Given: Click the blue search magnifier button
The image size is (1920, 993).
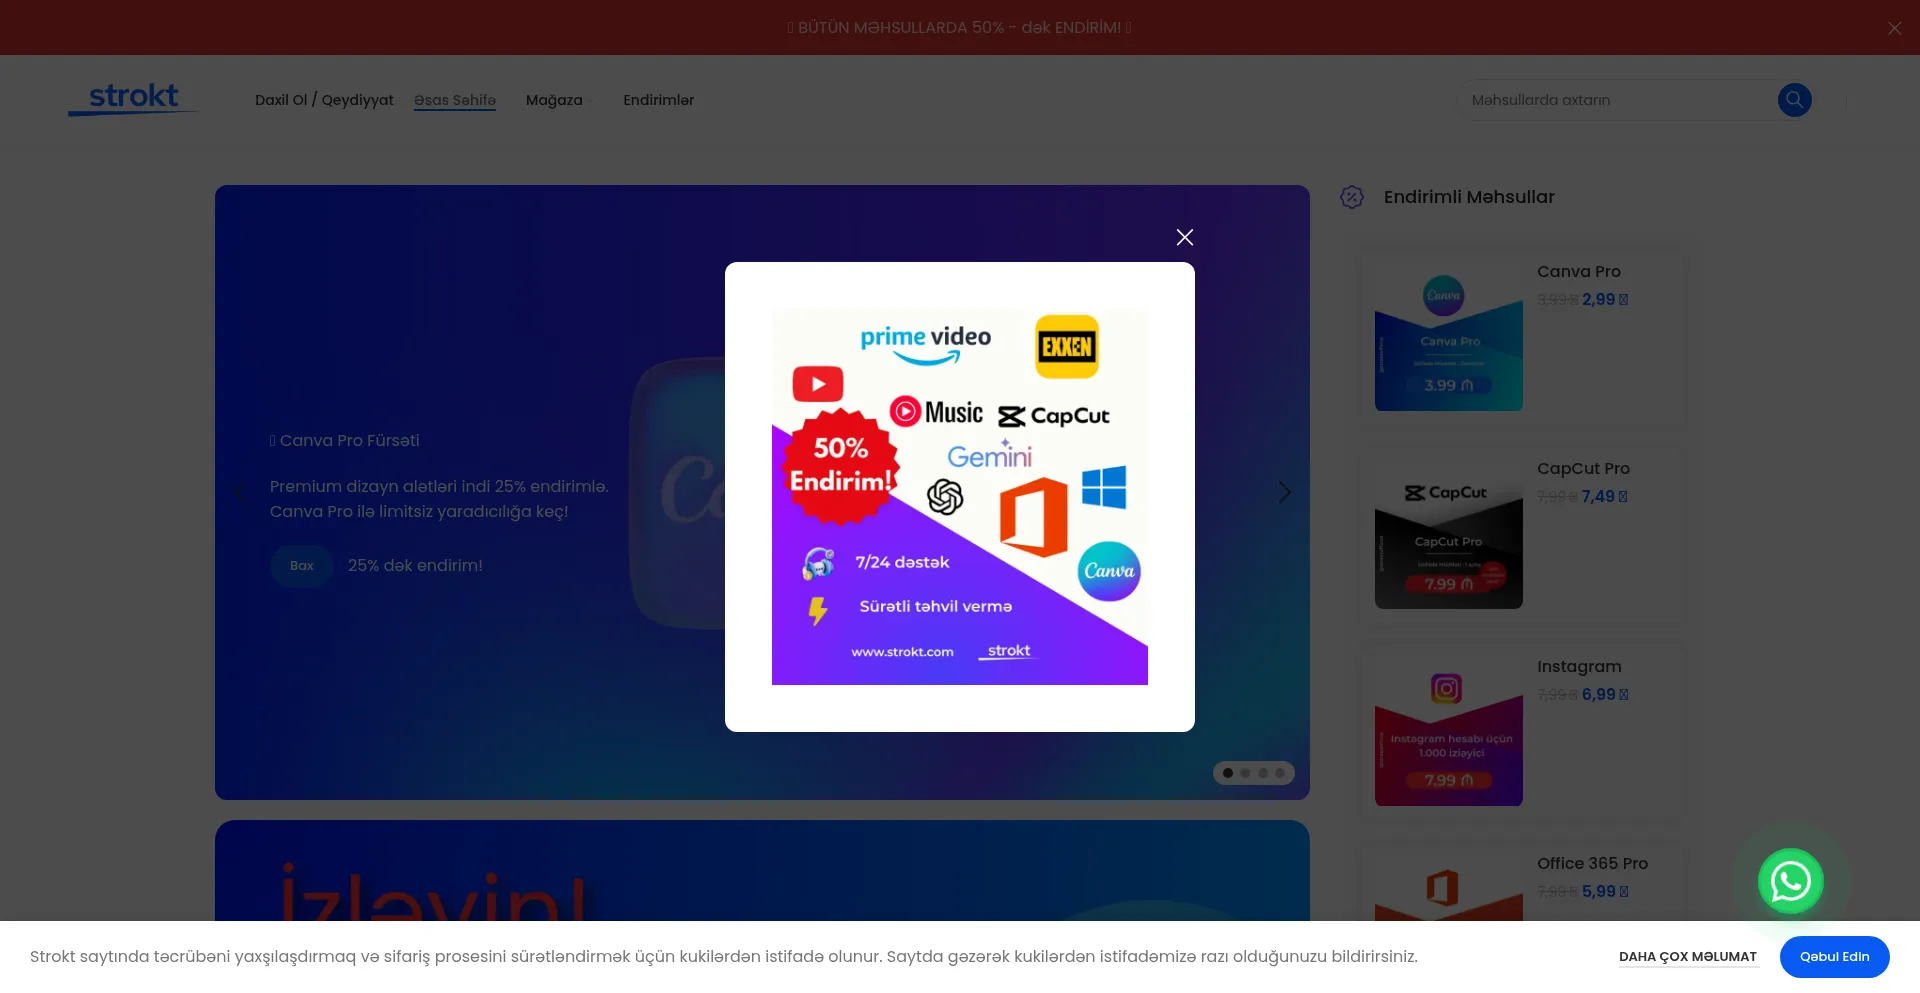Looking at the screenshot, I should click(x=1794, y=100).
